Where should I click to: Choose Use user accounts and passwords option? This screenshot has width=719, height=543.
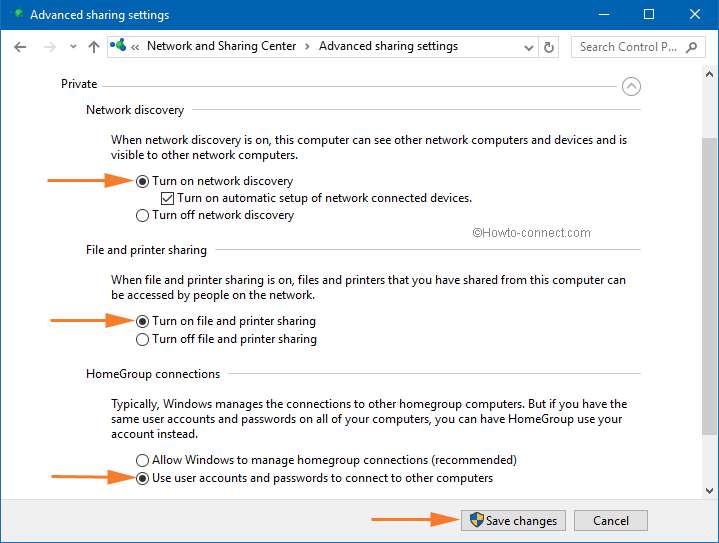315,478
